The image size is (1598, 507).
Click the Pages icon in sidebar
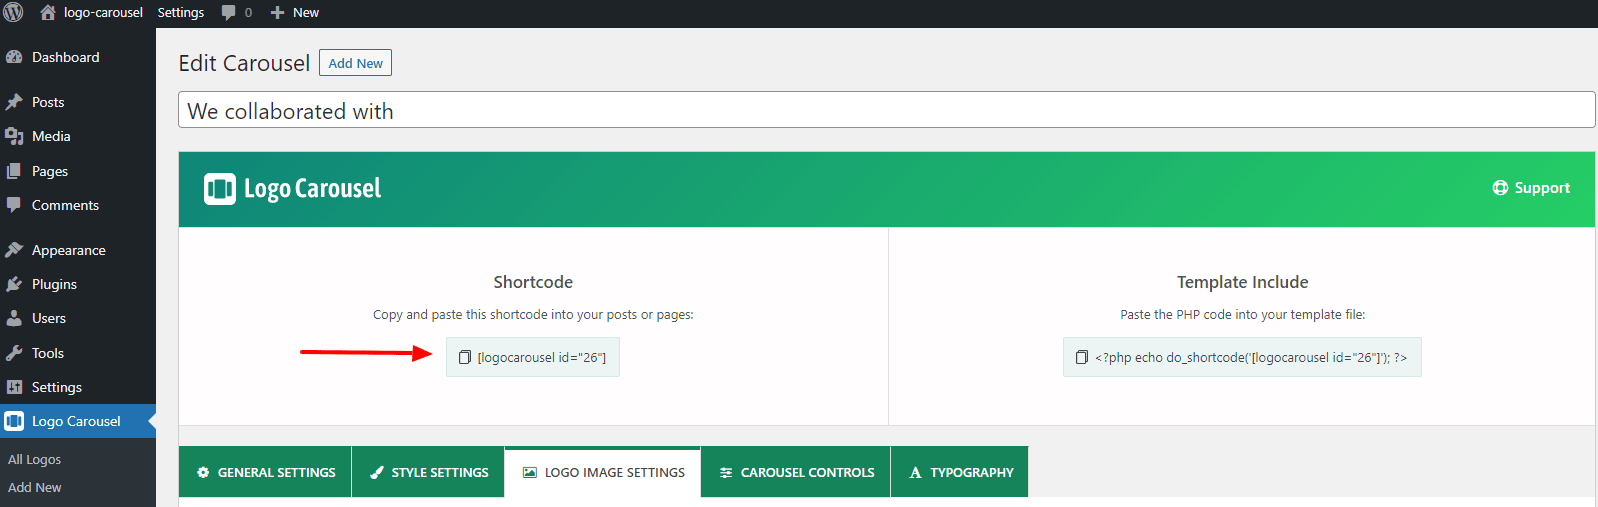click(x=14, y=171)
